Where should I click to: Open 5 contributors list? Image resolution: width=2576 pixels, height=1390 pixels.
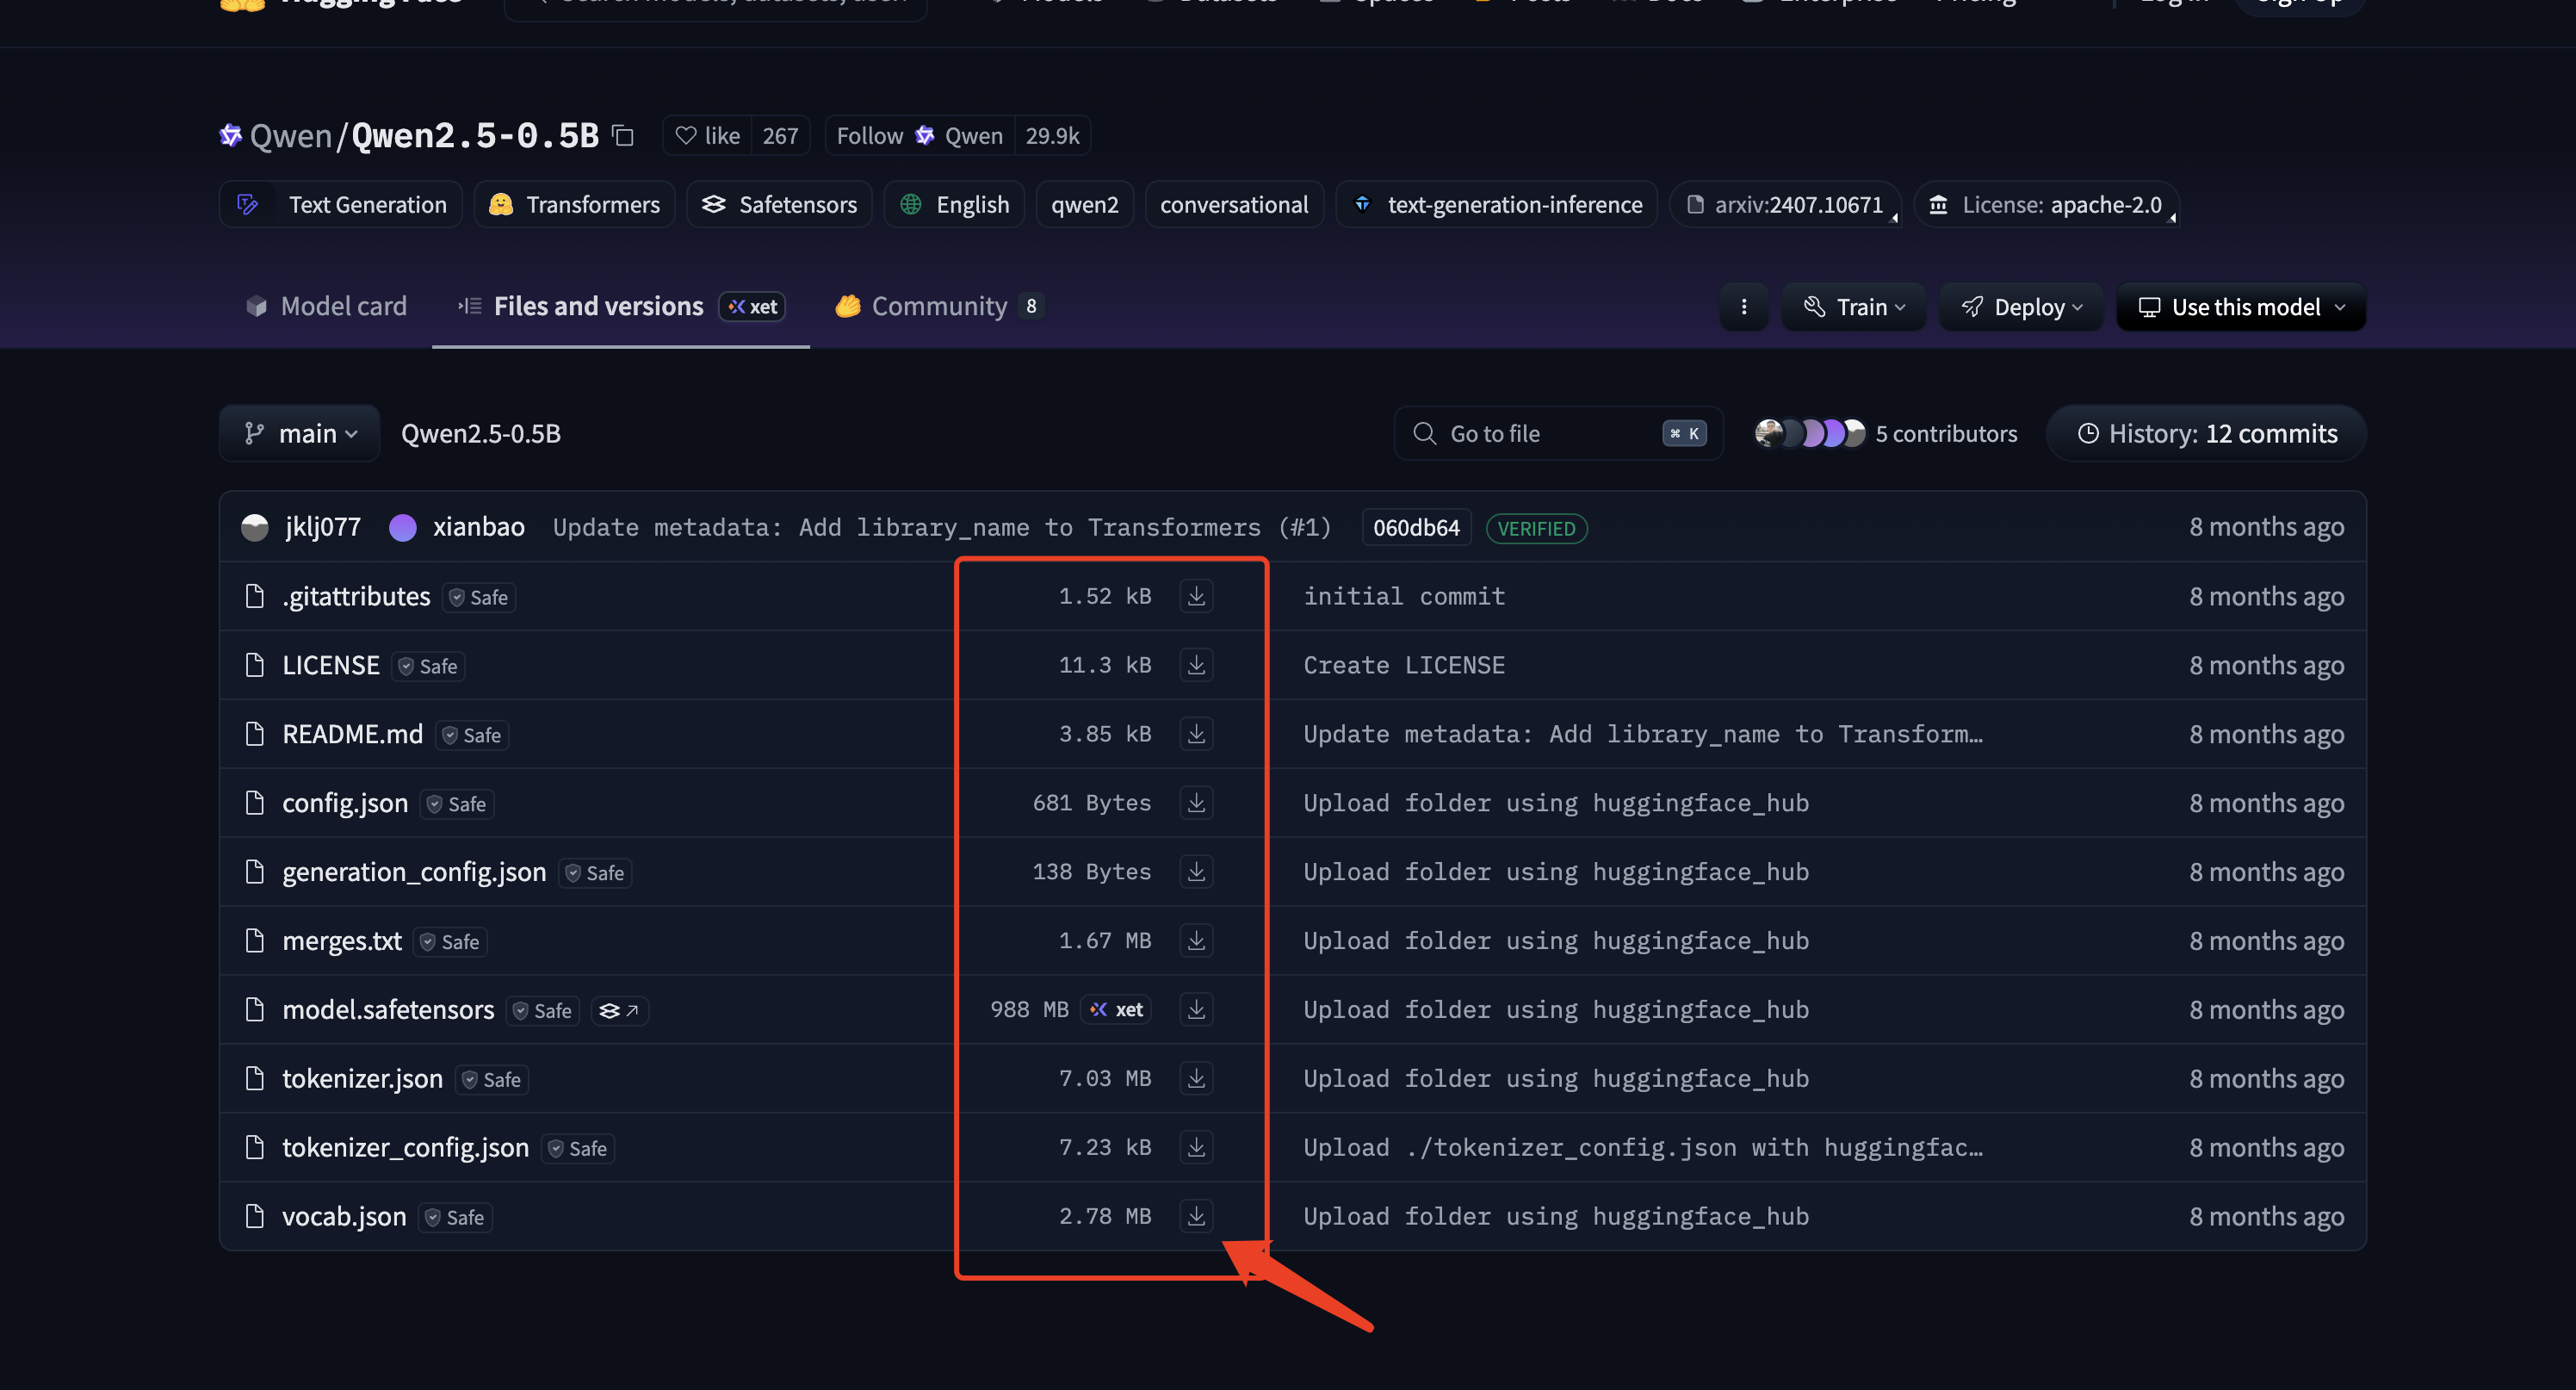coord(1946,434)
